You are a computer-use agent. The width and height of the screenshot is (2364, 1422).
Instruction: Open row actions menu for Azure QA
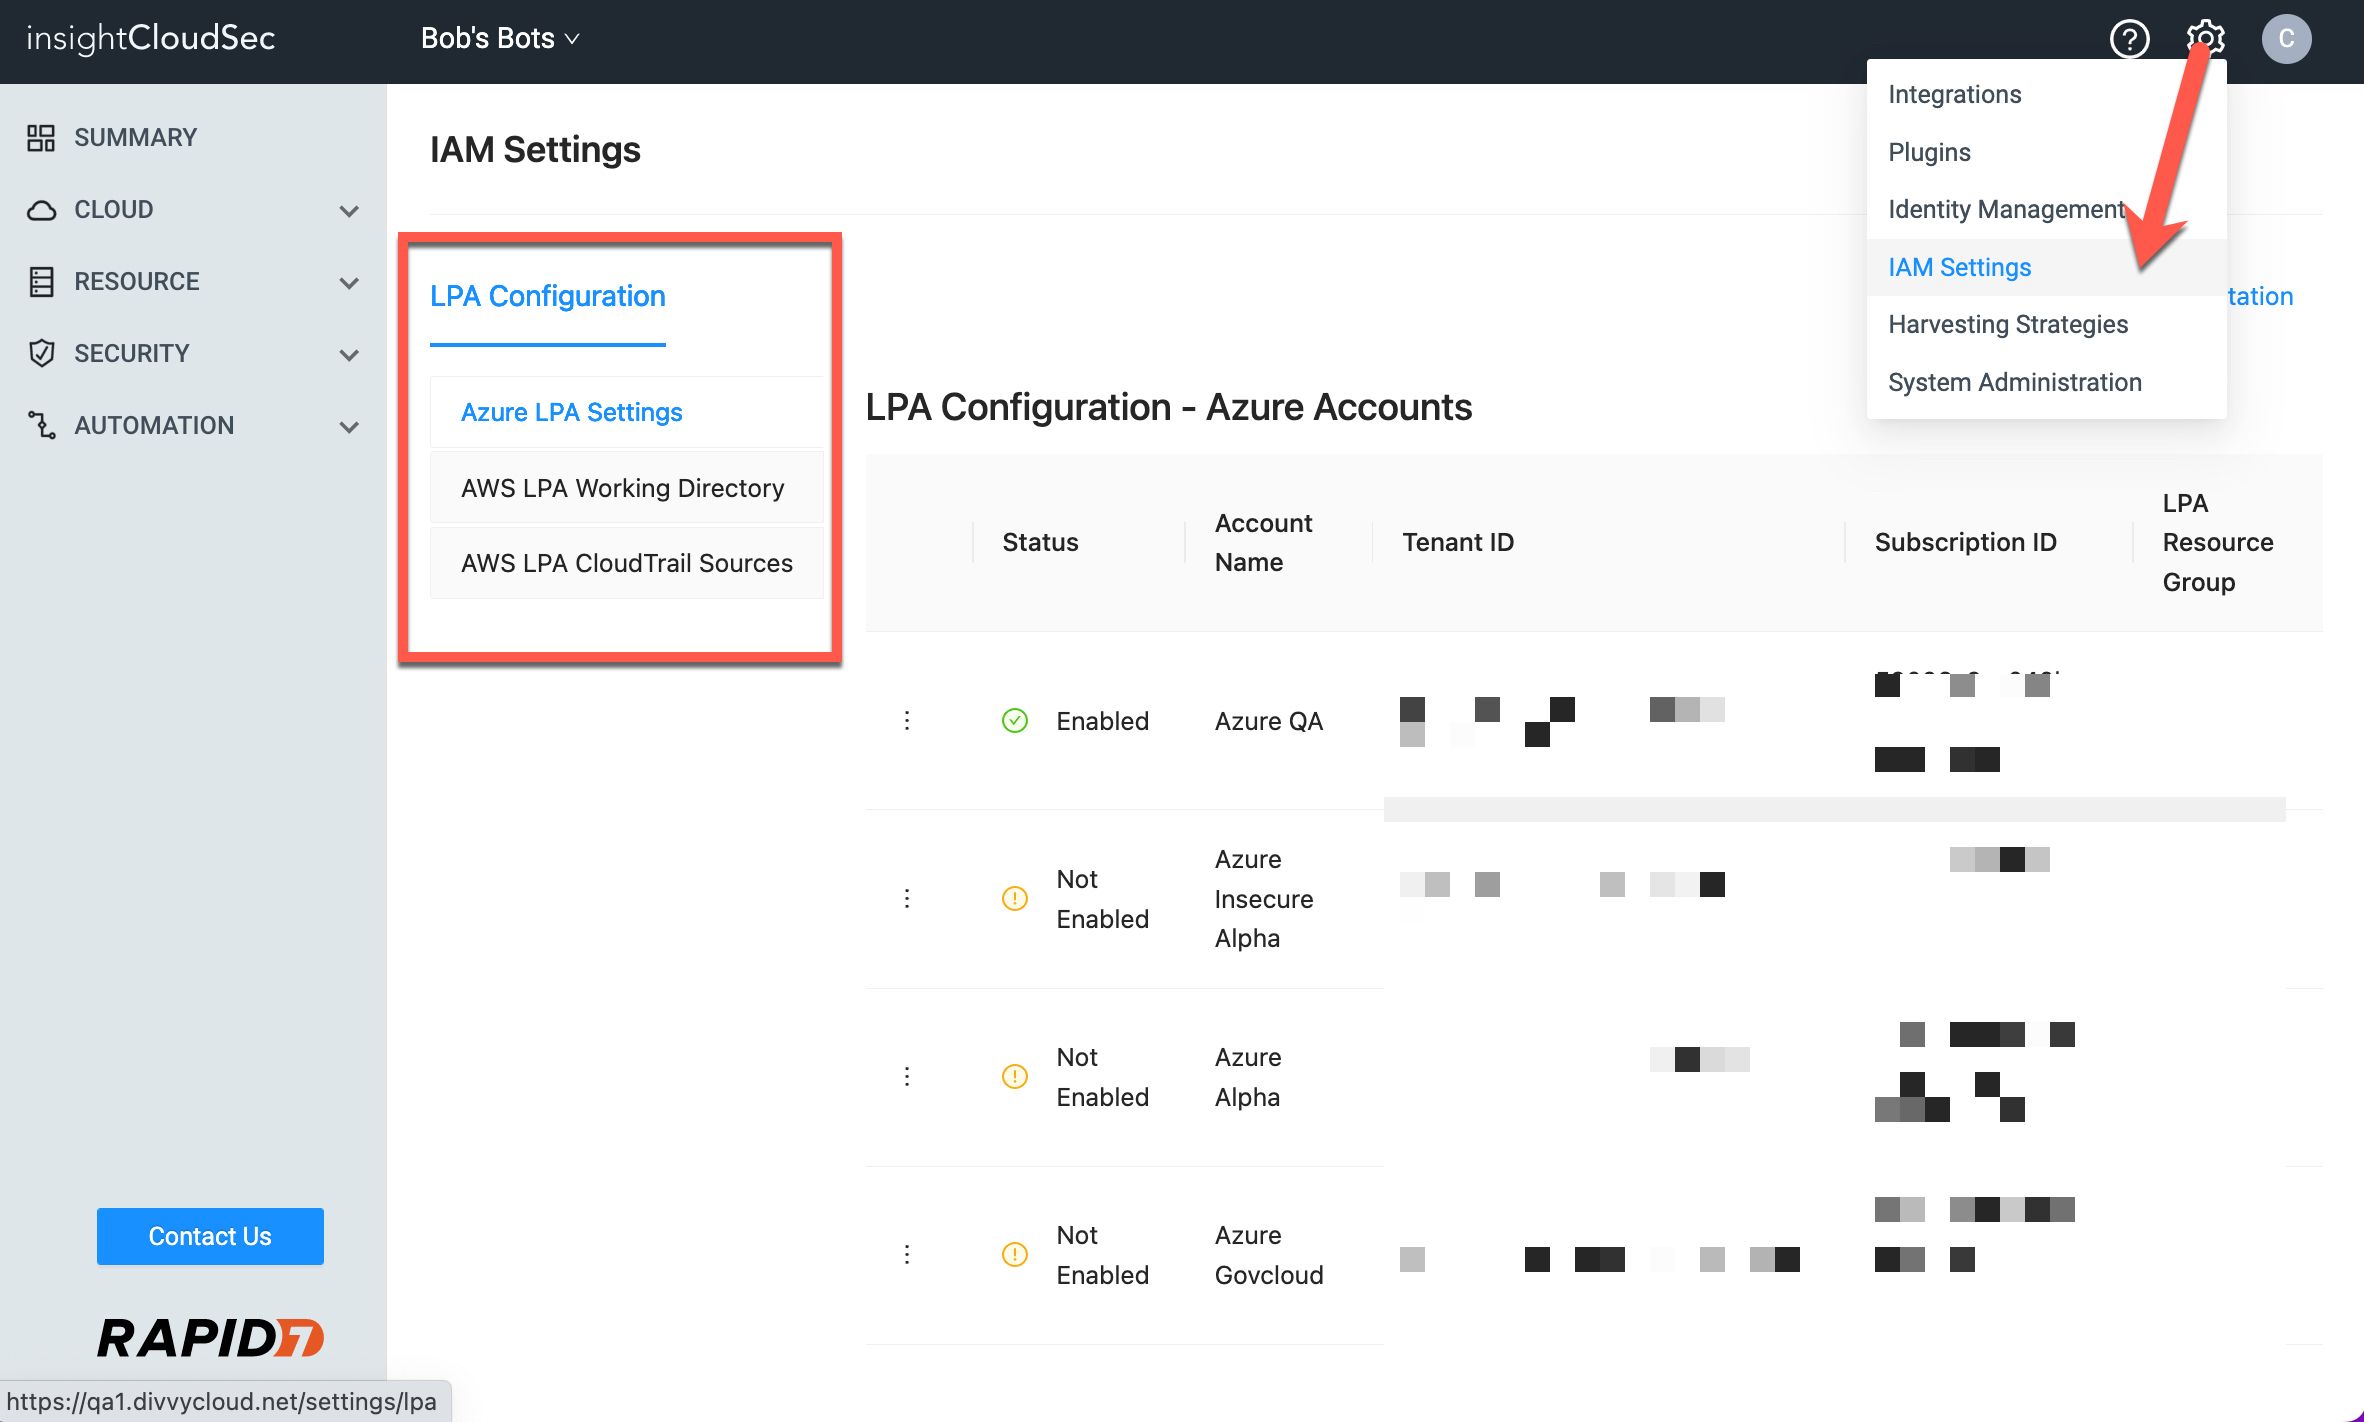[907, 720]
